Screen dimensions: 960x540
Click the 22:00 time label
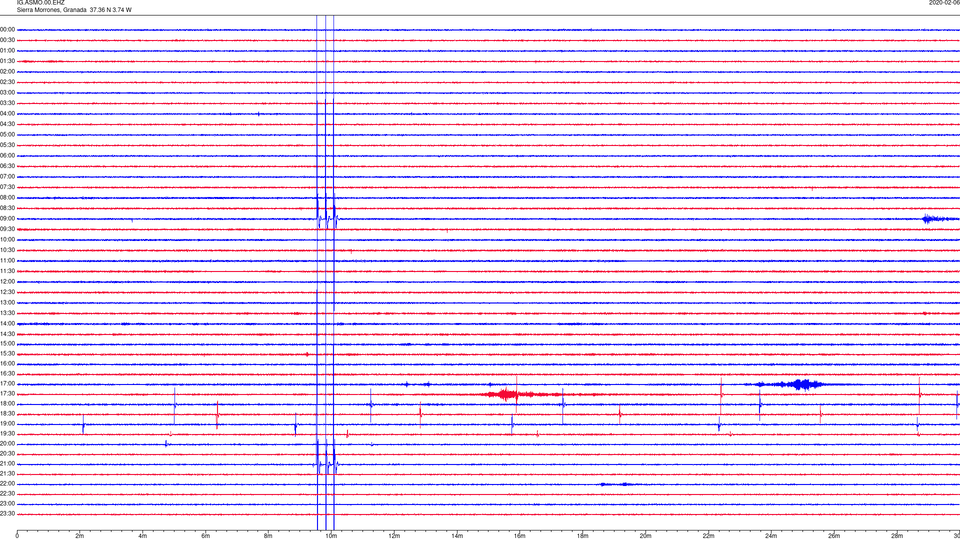[x=7, y=484]
